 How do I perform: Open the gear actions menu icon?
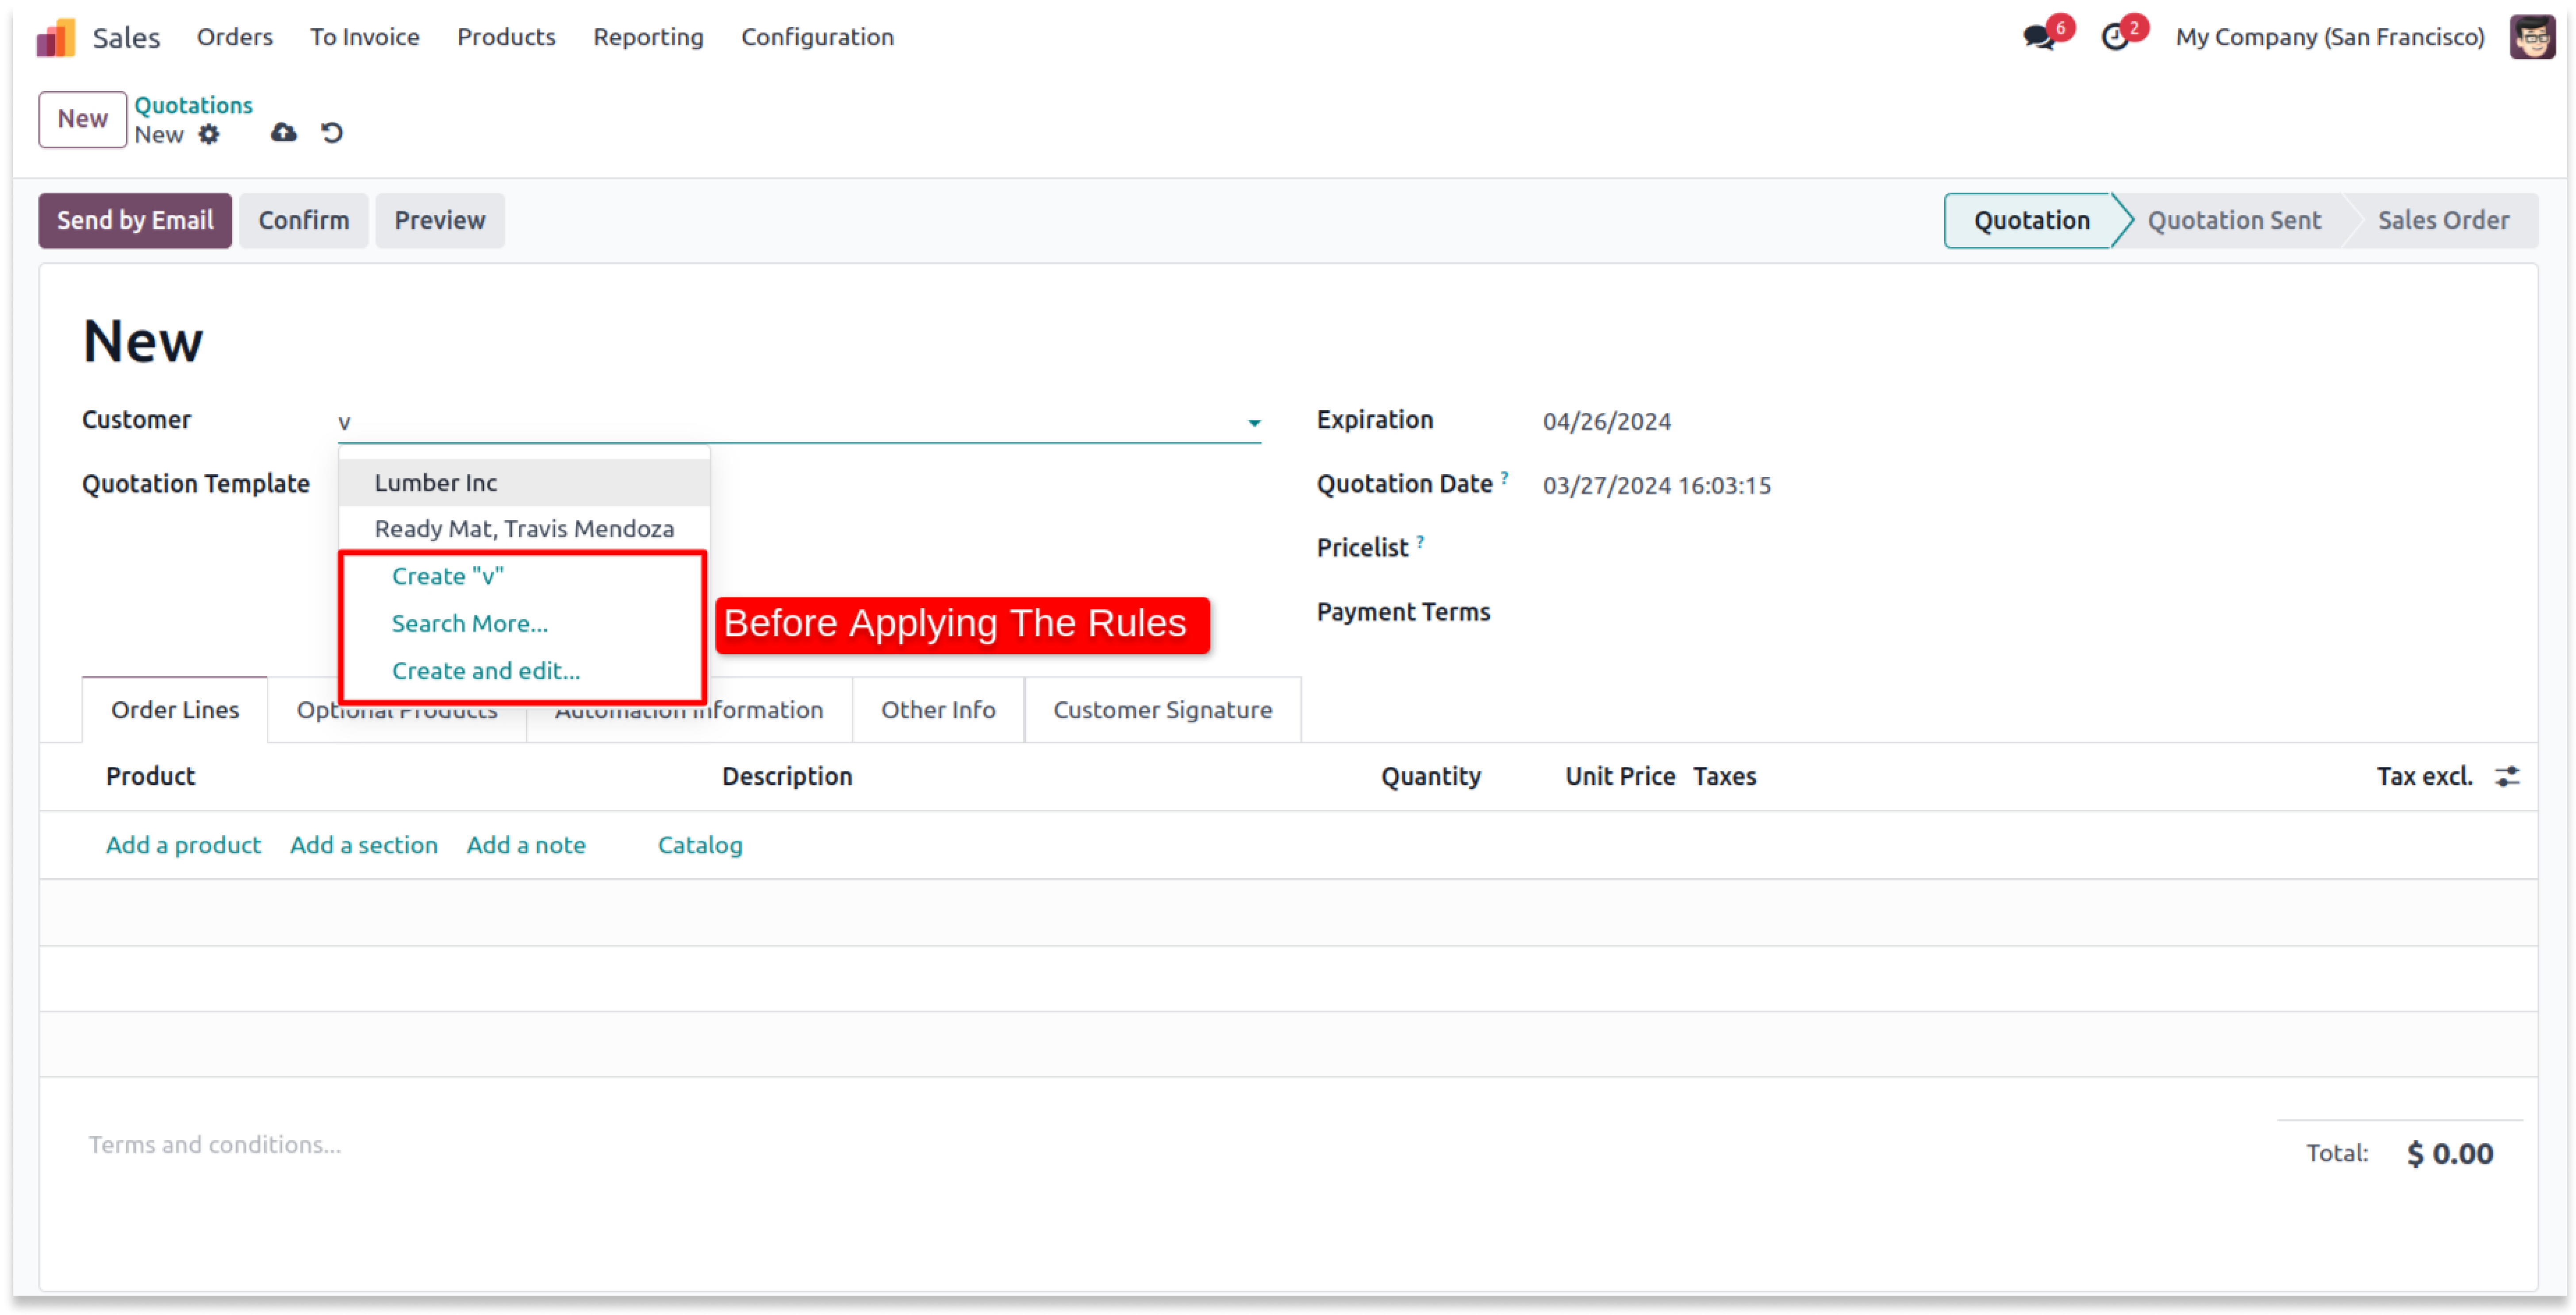tap(209, 134)
